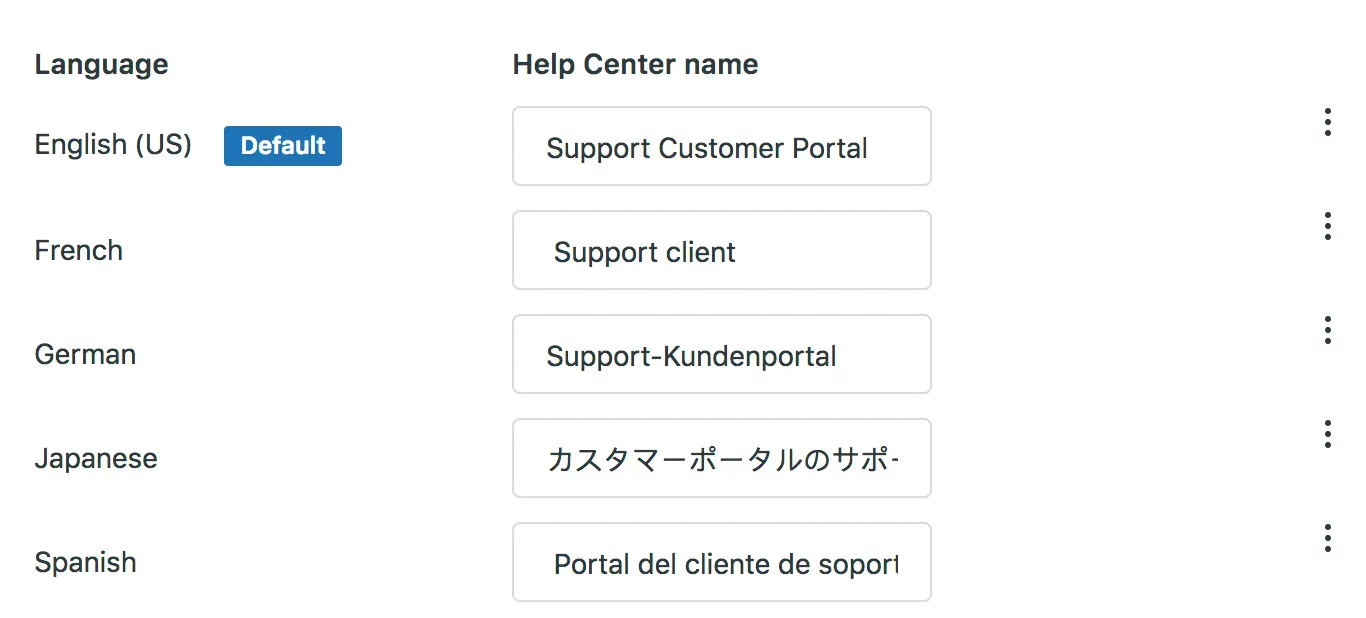Viewport: 1366px width, 618px height.
Task: Click the Default badge next to English (US)
Action: [283, 146]
